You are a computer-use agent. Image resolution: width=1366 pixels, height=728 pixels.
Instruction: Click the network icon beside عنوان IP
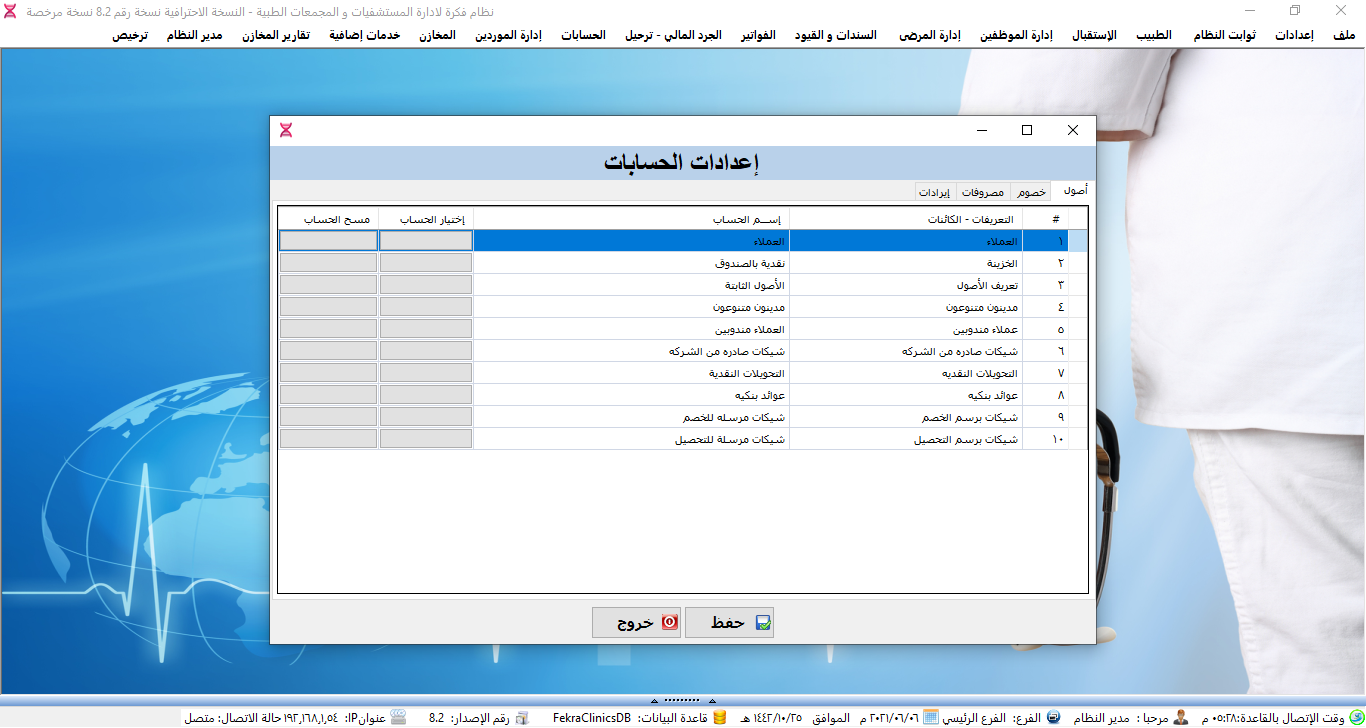pos(398,718)
